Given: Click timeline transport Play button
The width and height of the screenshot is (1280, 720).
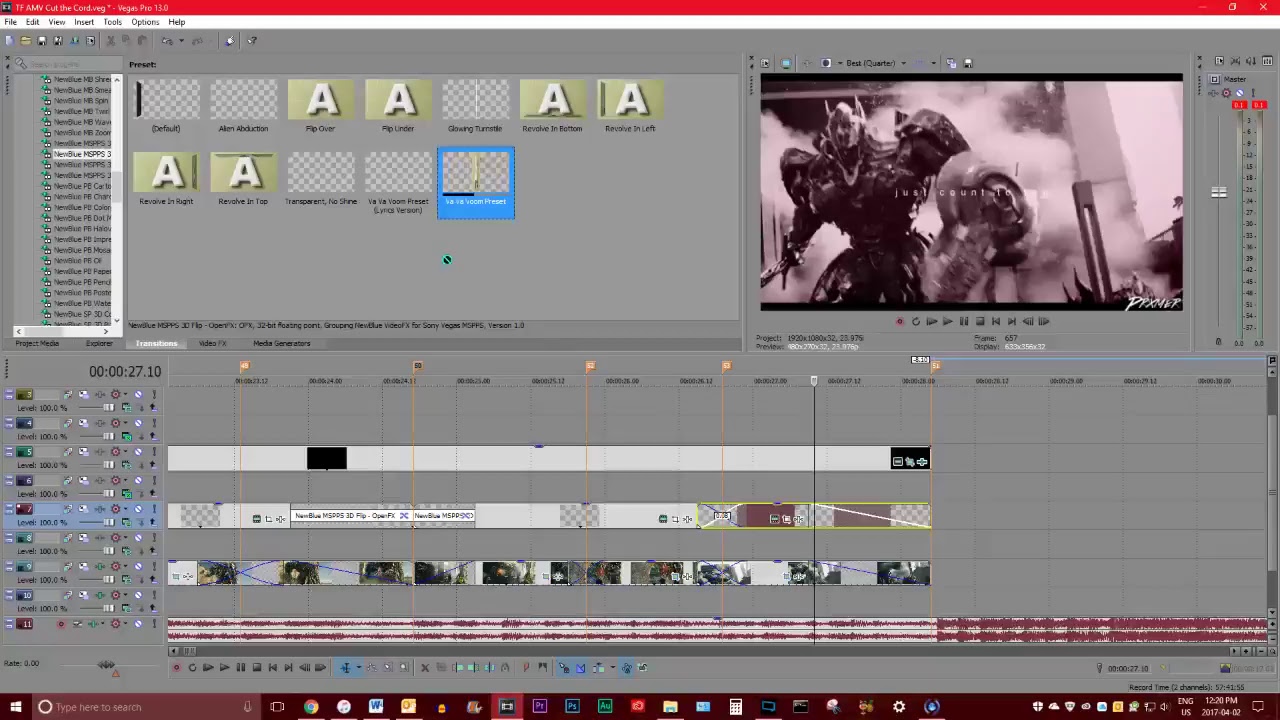Looking at the screenshot, I should click(224, 668).
